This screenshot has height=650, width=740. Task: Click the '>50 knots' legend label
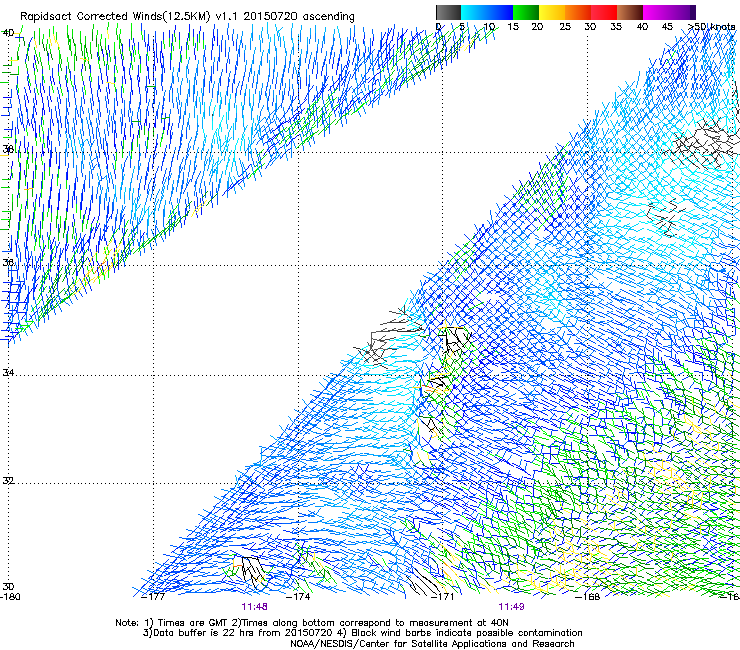tap(711, 27)
